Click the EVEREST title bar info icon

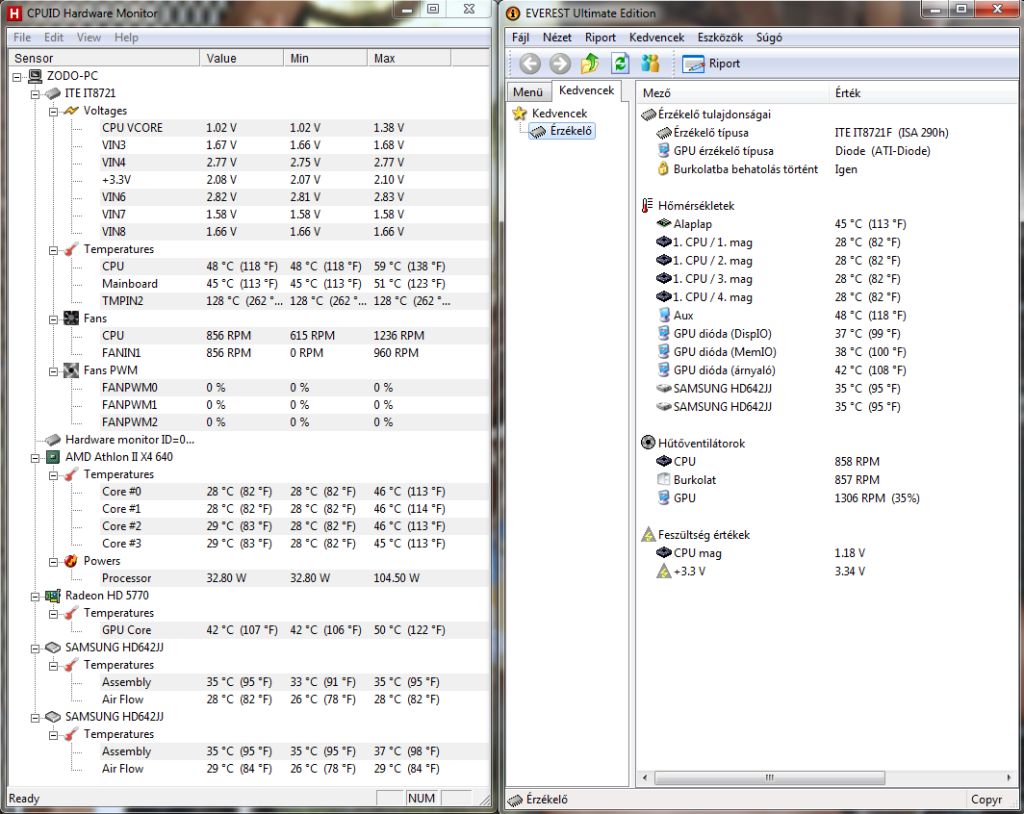point(514,13)
